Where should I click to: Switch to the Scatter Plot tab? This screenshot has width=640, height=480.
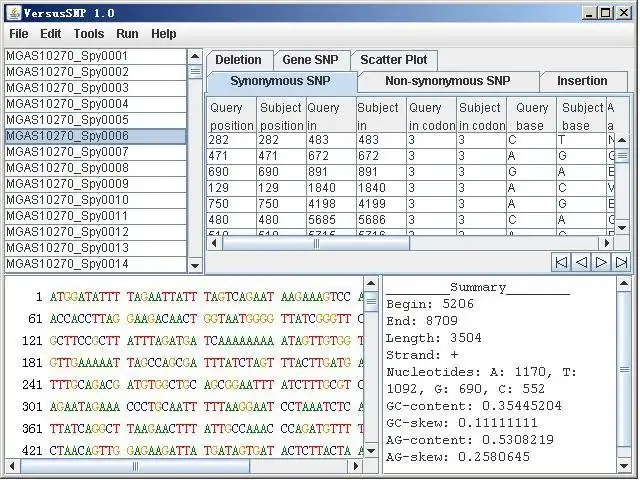click(x=393, y=60)
